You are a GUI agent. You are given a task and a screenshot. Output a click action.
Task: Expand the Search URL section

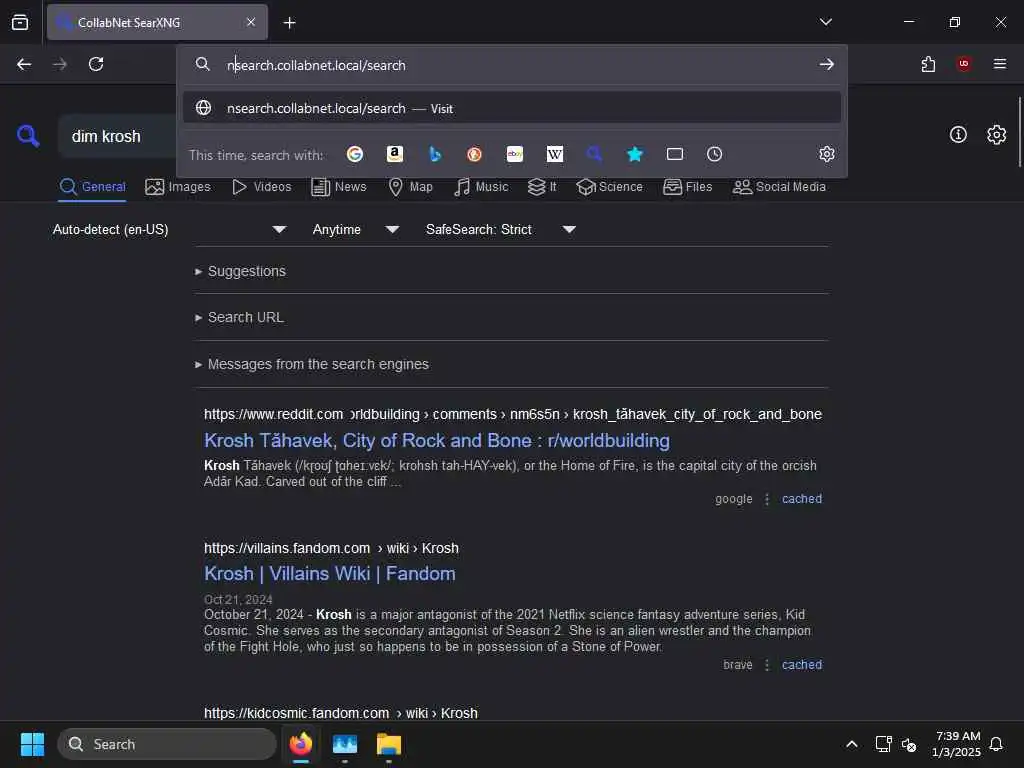[239, 317]
